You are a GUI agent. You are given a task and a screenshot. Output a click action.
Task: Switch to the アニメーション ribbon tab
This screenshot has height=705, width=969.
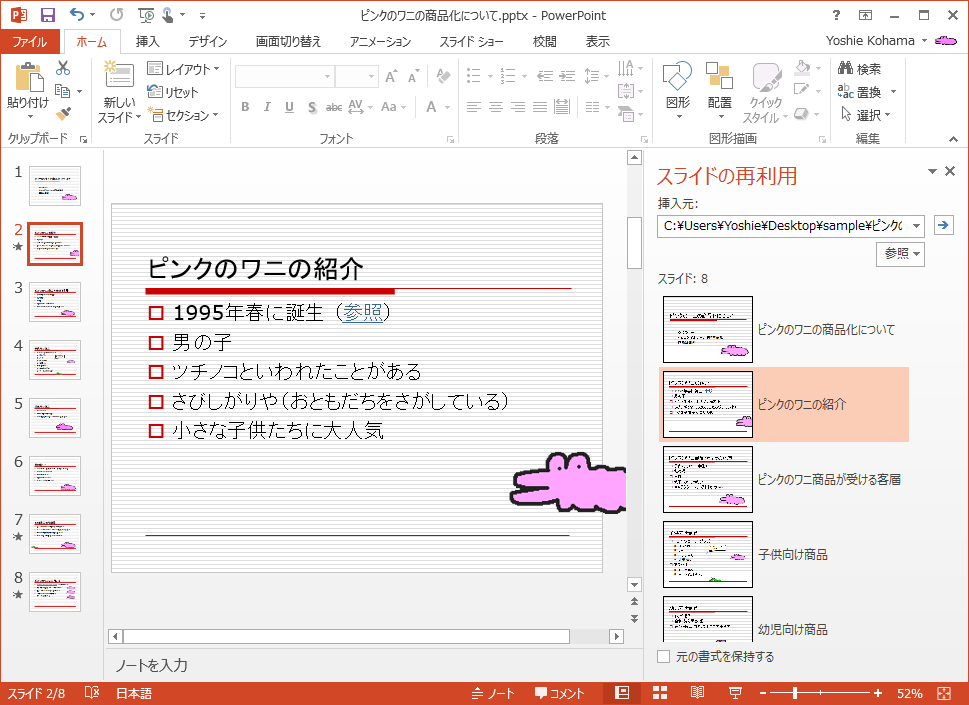point(380,41)
